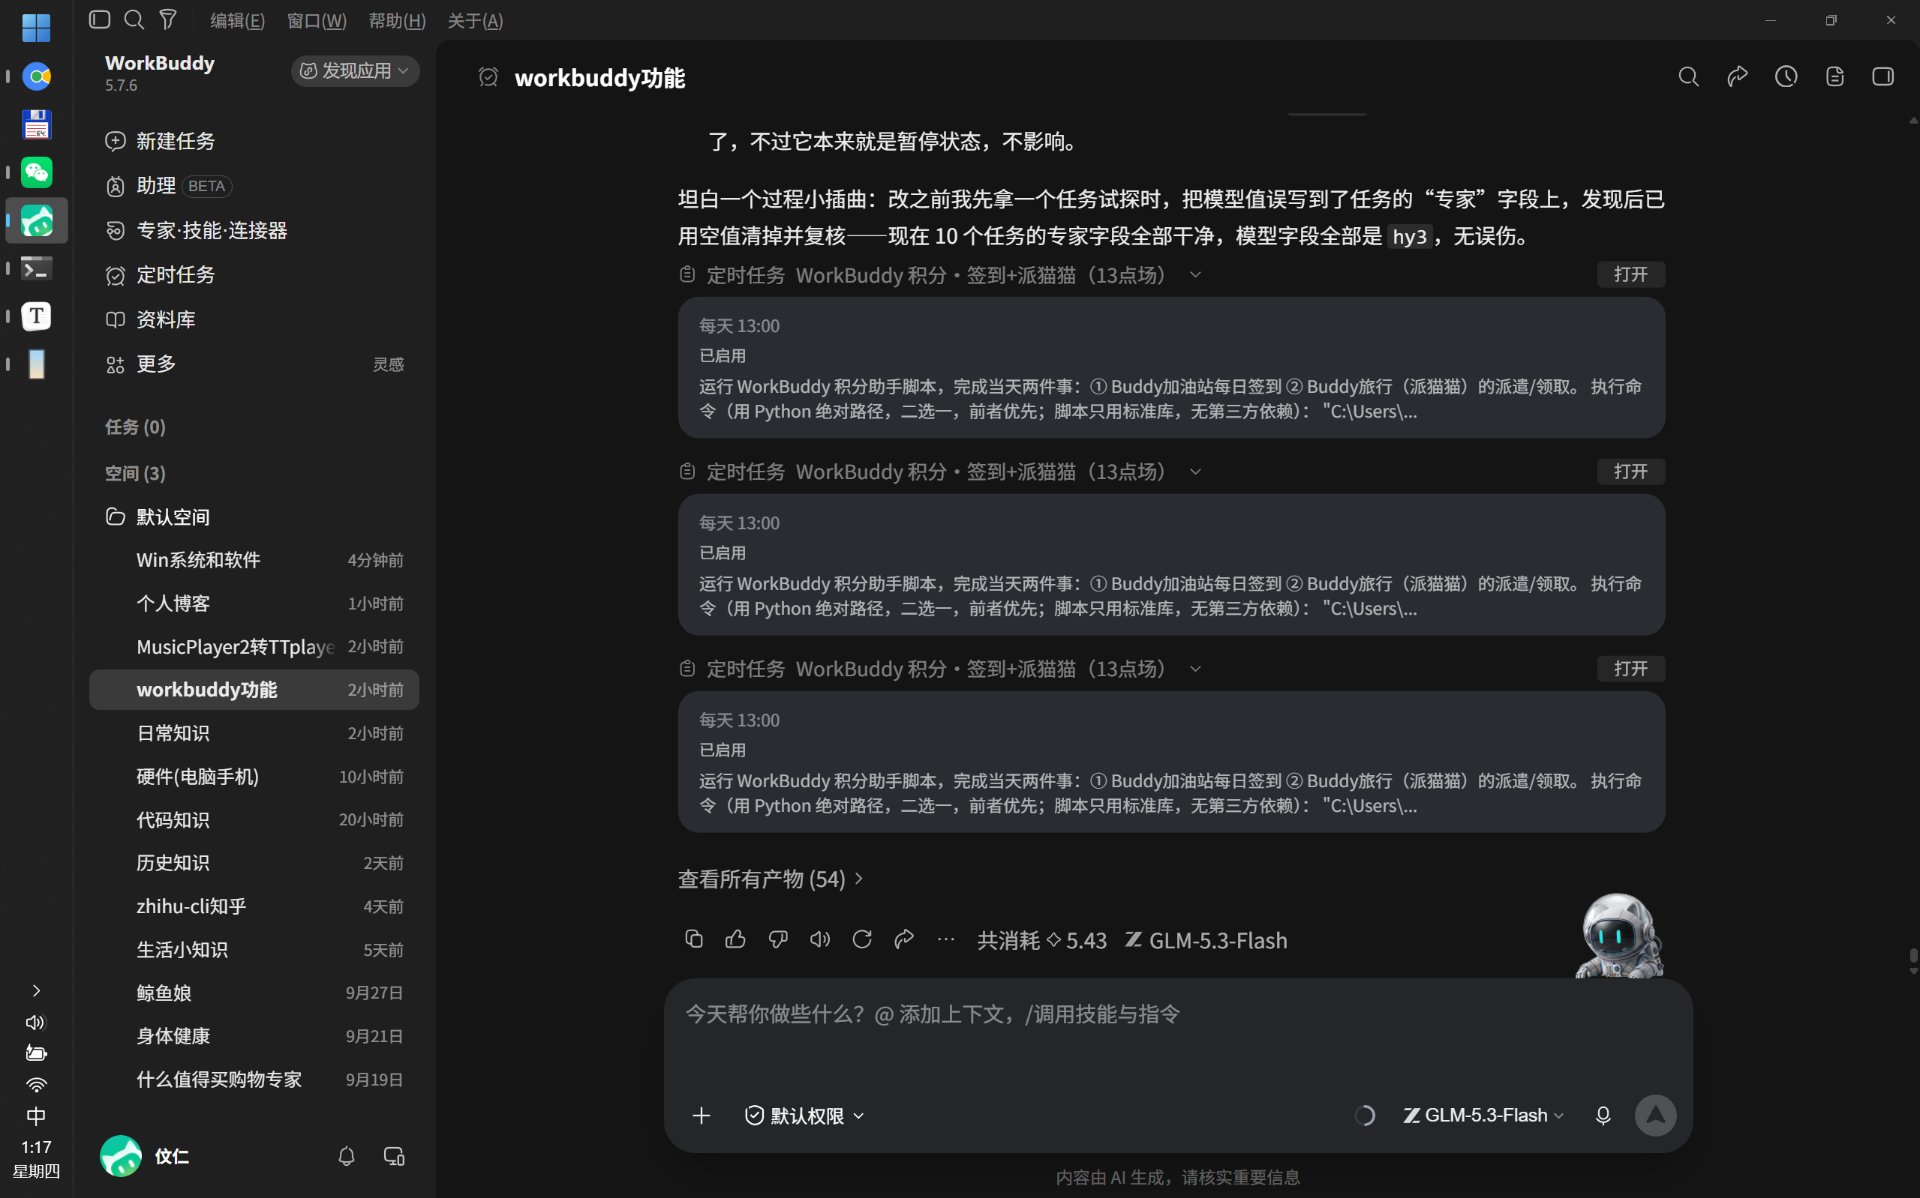Screen dimensions: 1920x1198
Task: Open the 窗口(W) menu
Action: tap(317, 20)
